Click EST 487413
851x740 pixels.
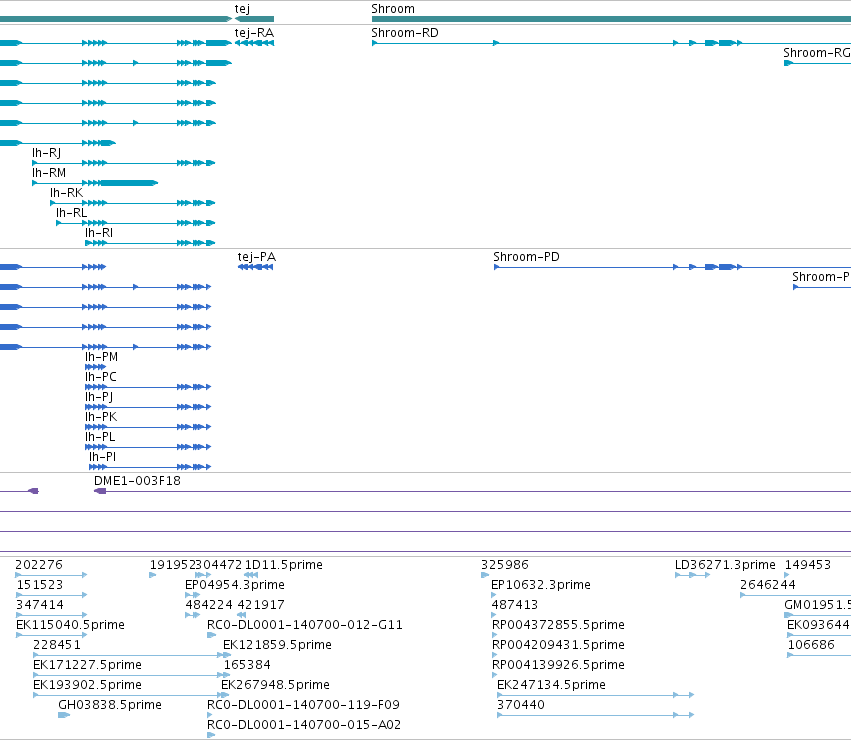tap(515, 605)
